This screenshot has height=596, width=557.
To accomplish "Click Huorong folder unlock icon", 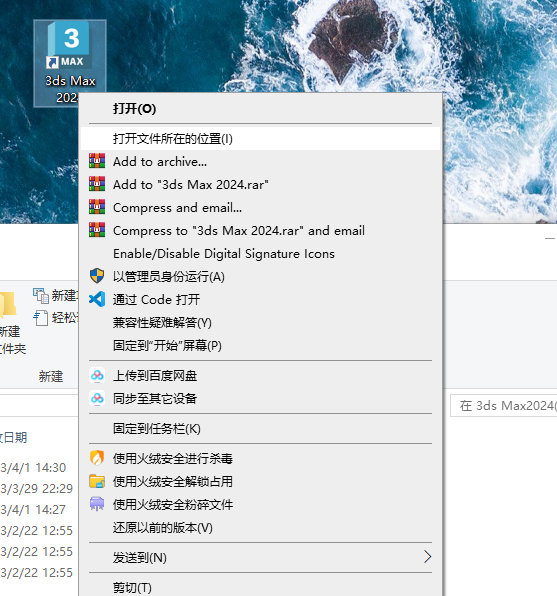I will click(97, 481).
